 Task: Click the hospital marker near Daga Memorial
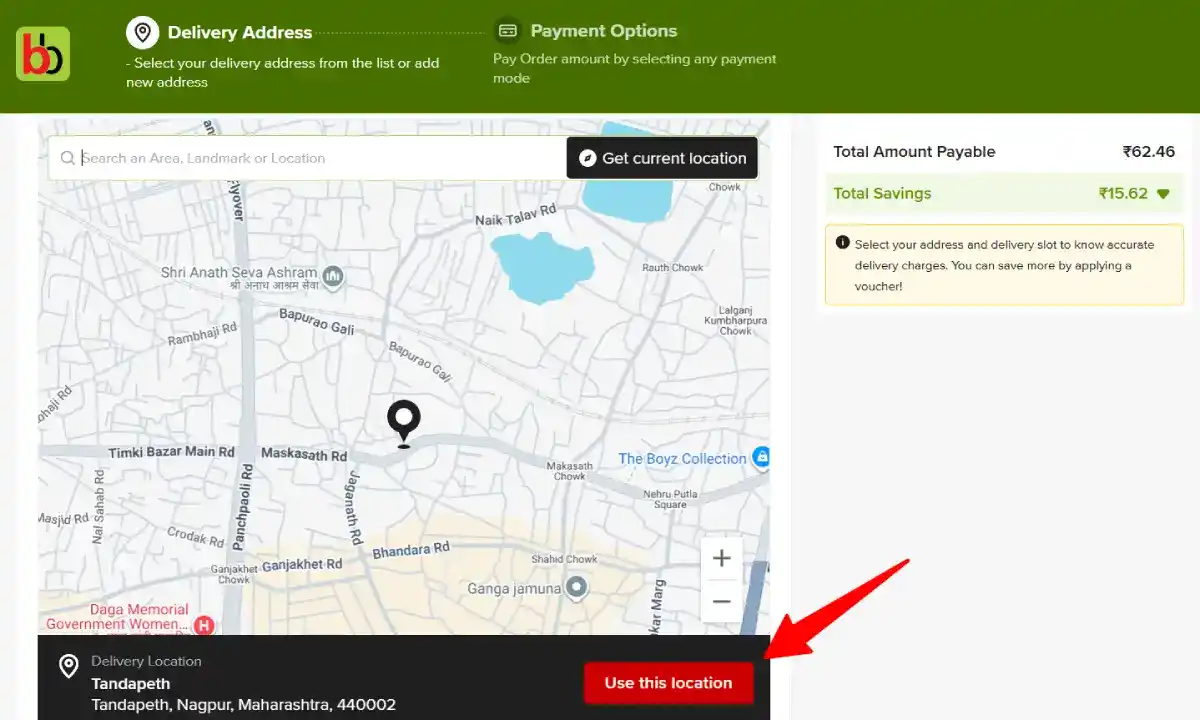[x=203, y=624]
